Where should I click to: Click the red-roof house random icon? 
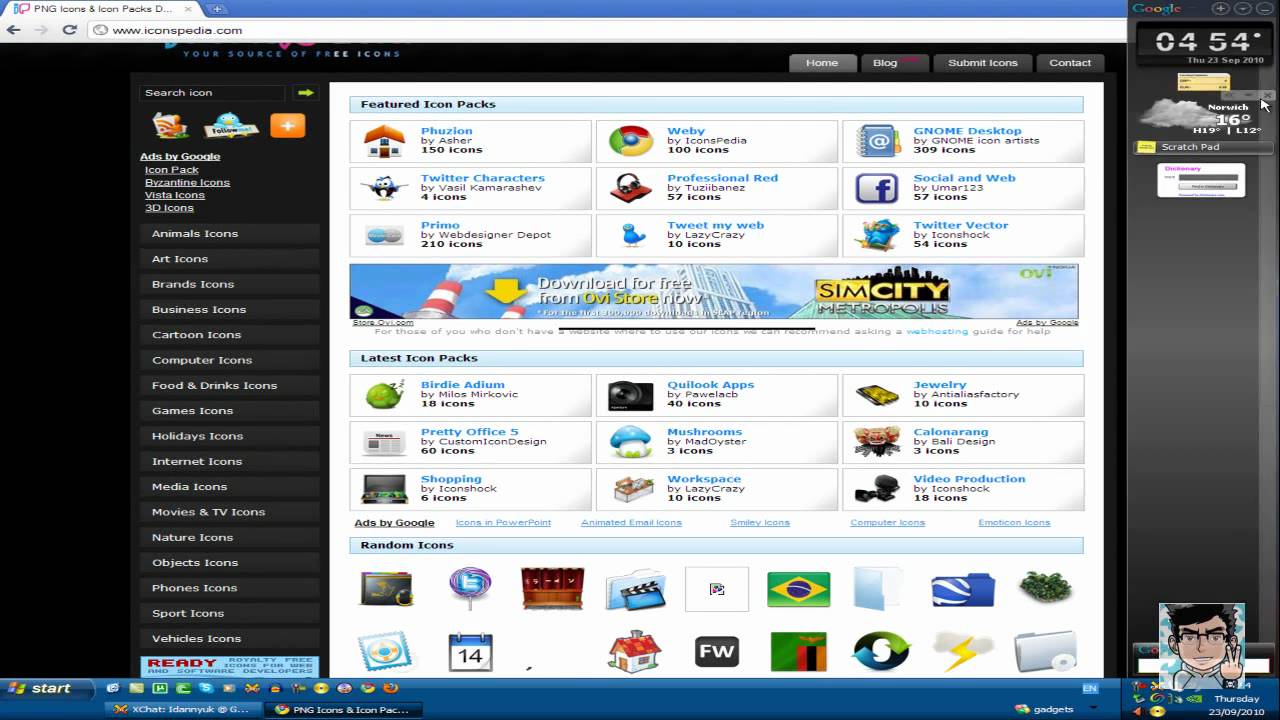tap(635, 652)
